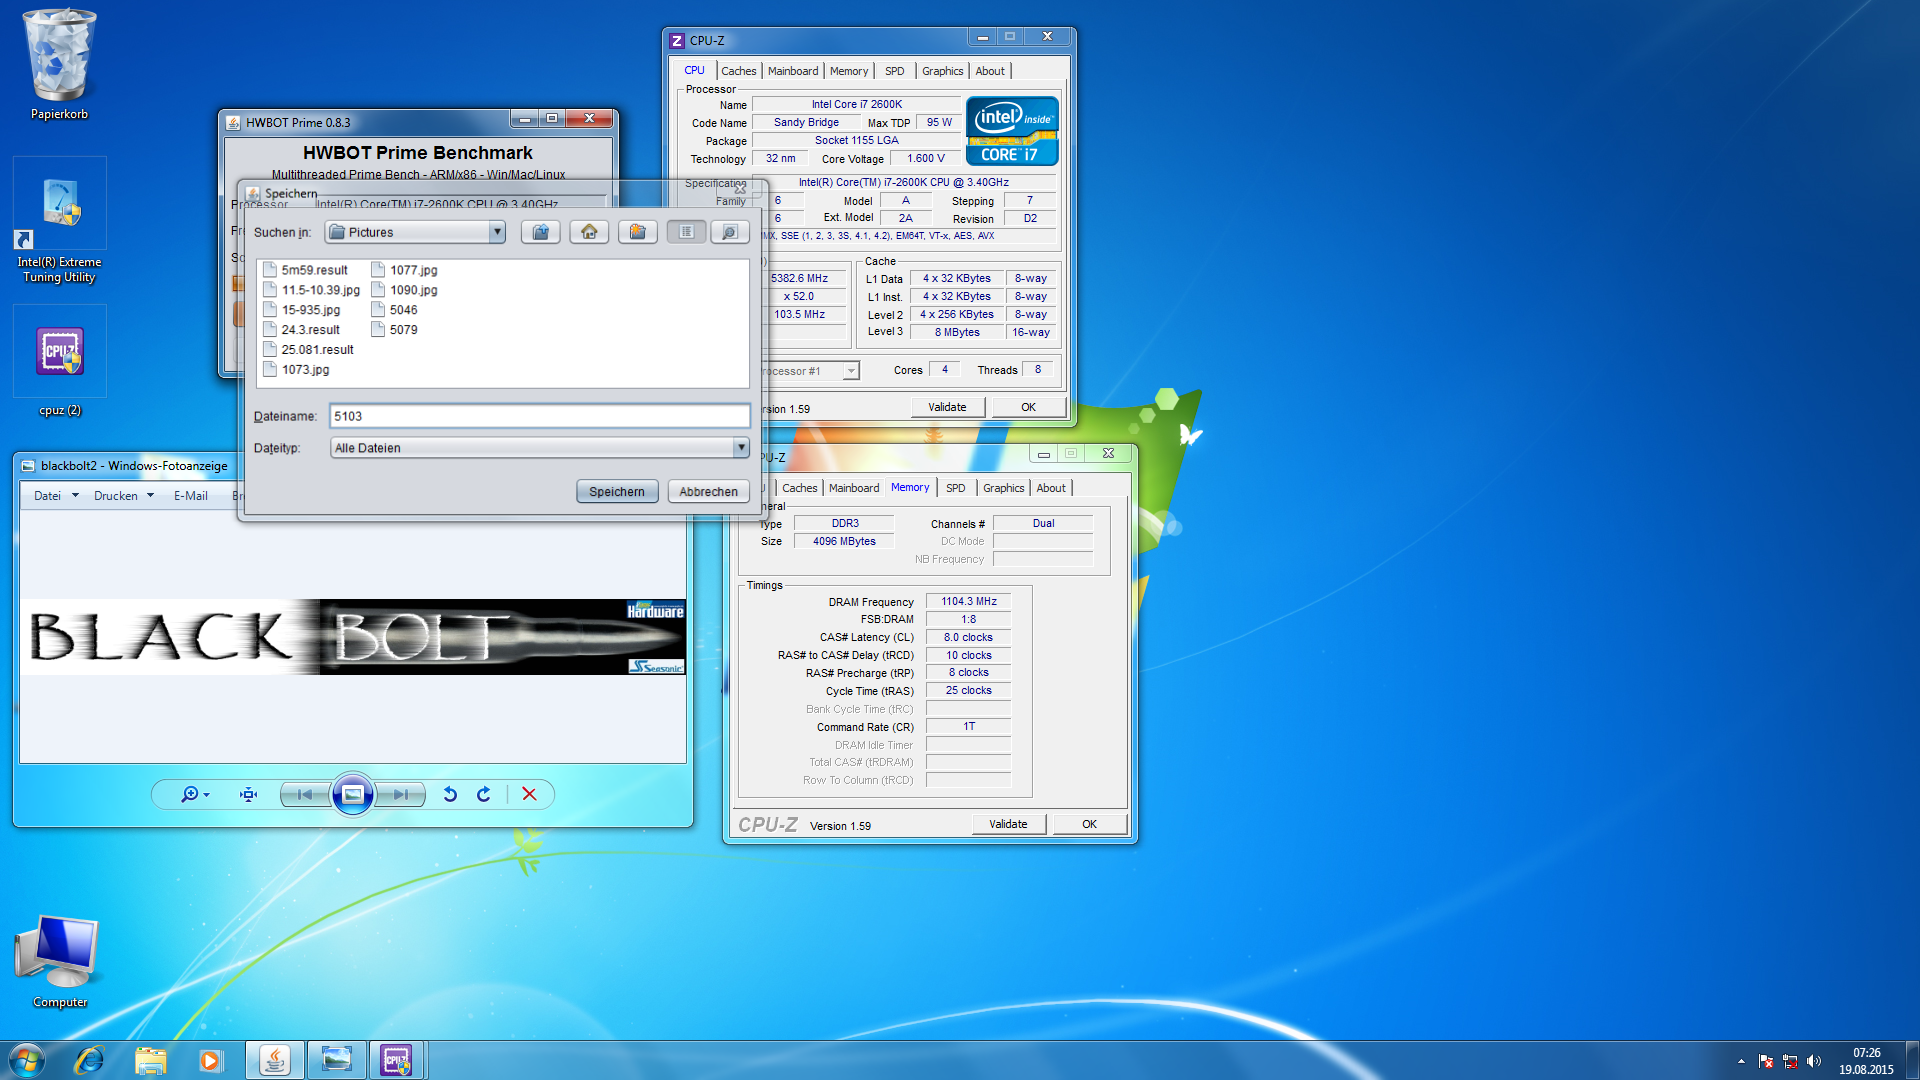Viewport: 1920px width, 1080px height.
Task: Open Mainboard tab in upper CPU-Z window
Action: point(793,71)
